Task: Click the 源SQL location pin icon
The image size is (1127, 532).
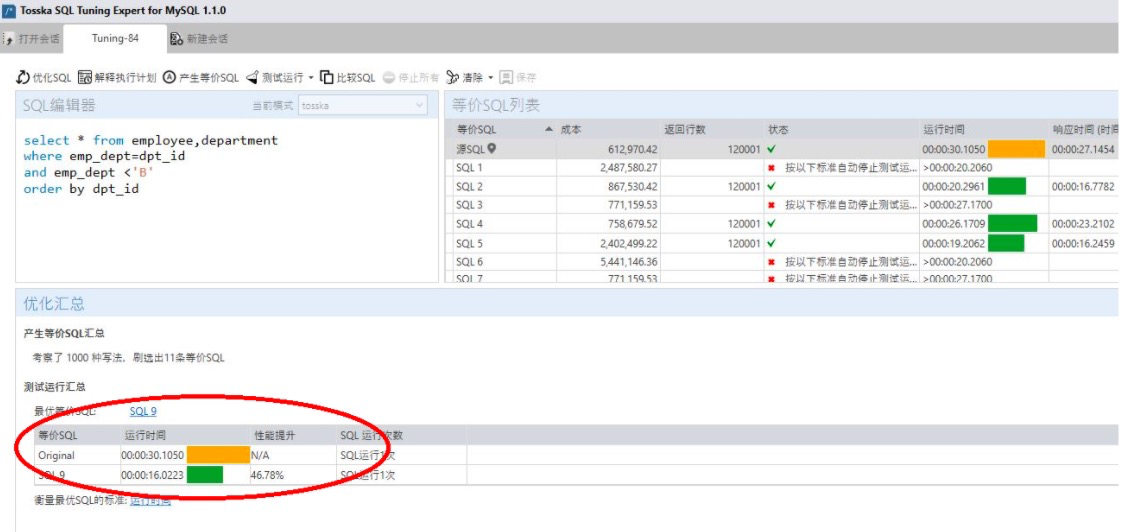Action: 492,149
